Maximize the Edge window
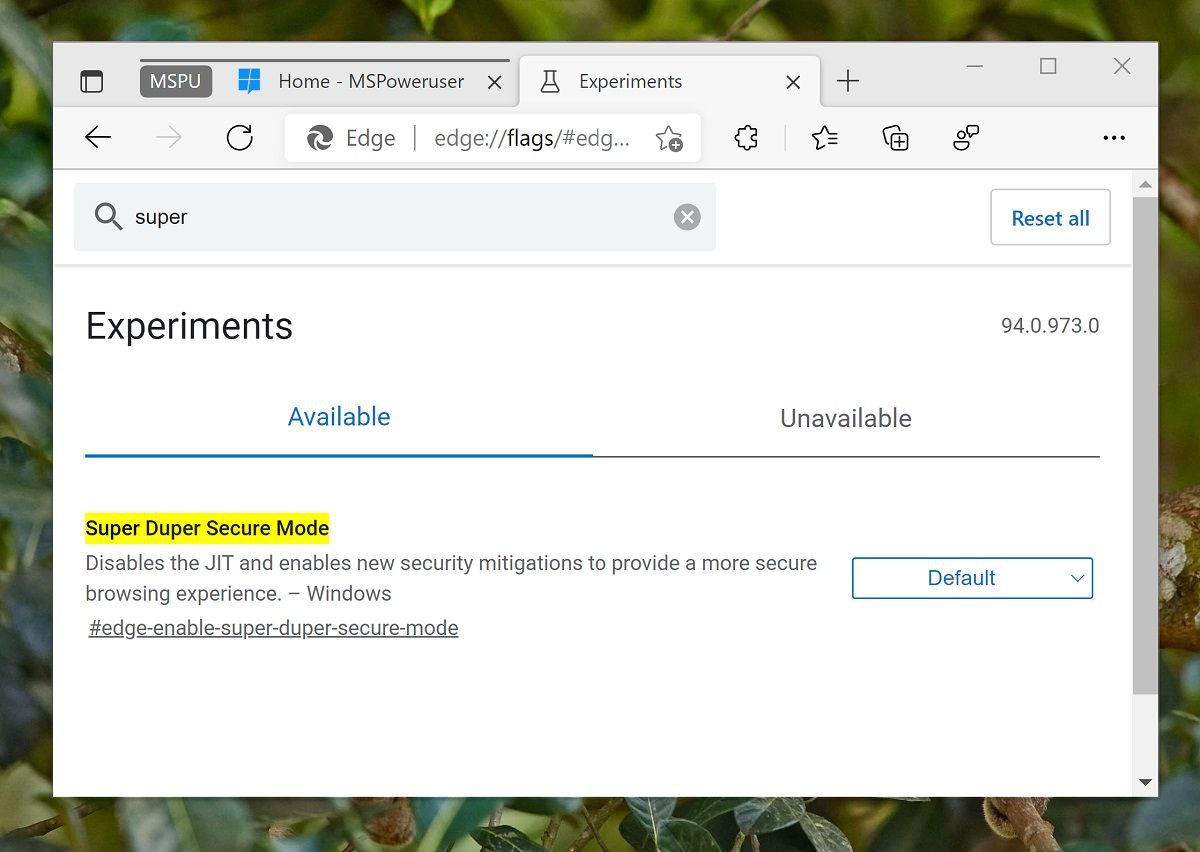The width and height of the screenshot is (1200, 852). pyautogui.click(x=1048, y=66)
